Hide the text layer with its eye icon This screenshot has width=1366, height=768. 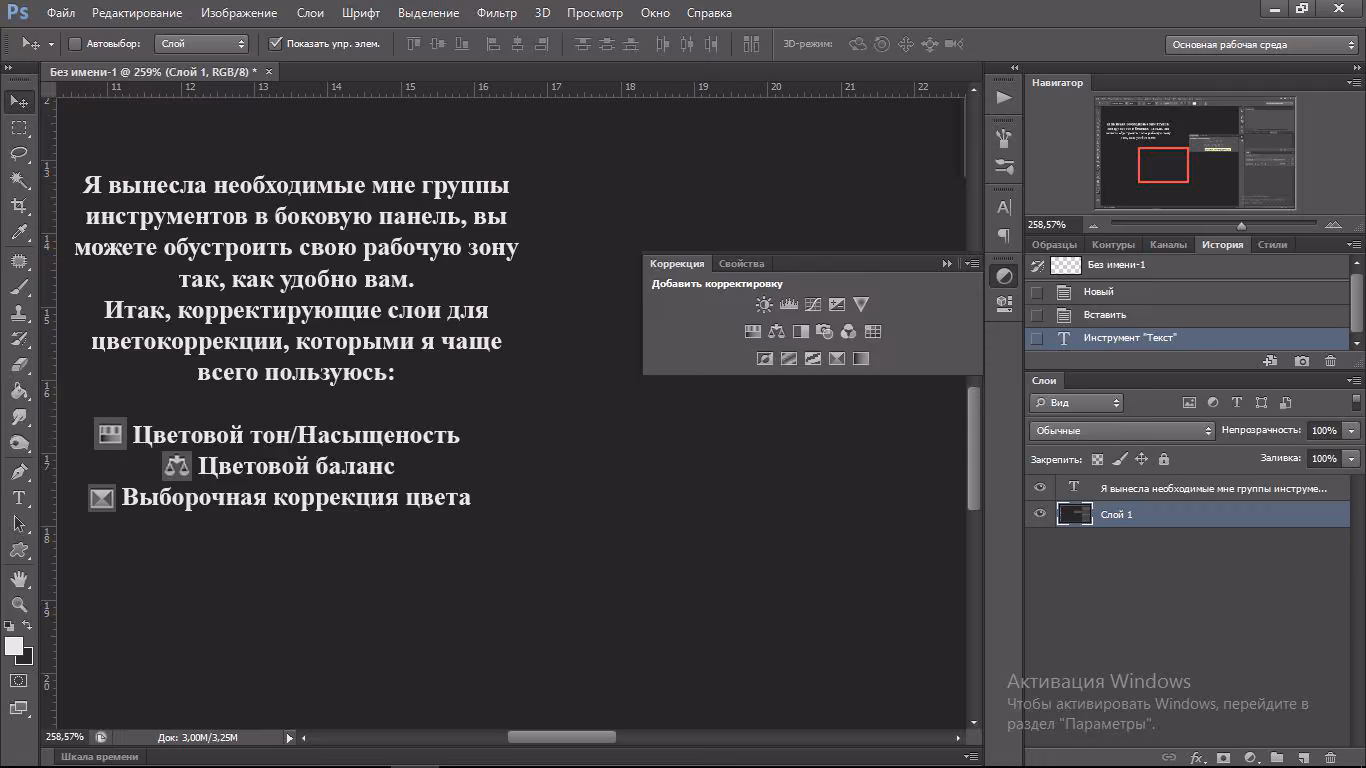coord(1040,487)
